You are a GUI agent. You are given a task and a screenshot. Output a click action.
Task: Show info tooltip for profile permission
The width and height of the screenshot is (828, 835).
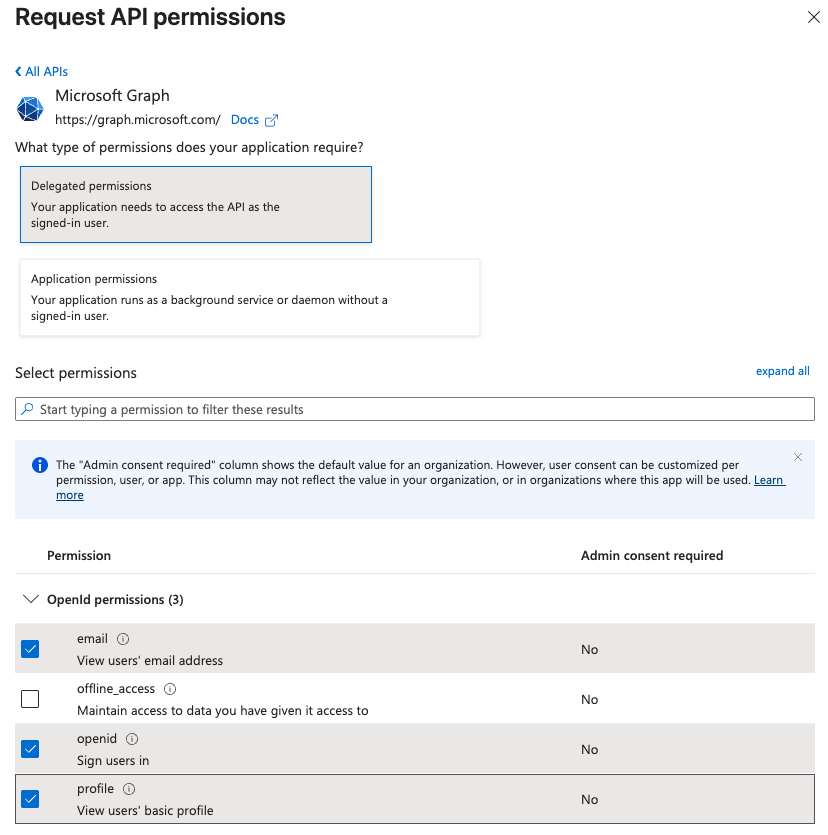(x=129, y=789)
